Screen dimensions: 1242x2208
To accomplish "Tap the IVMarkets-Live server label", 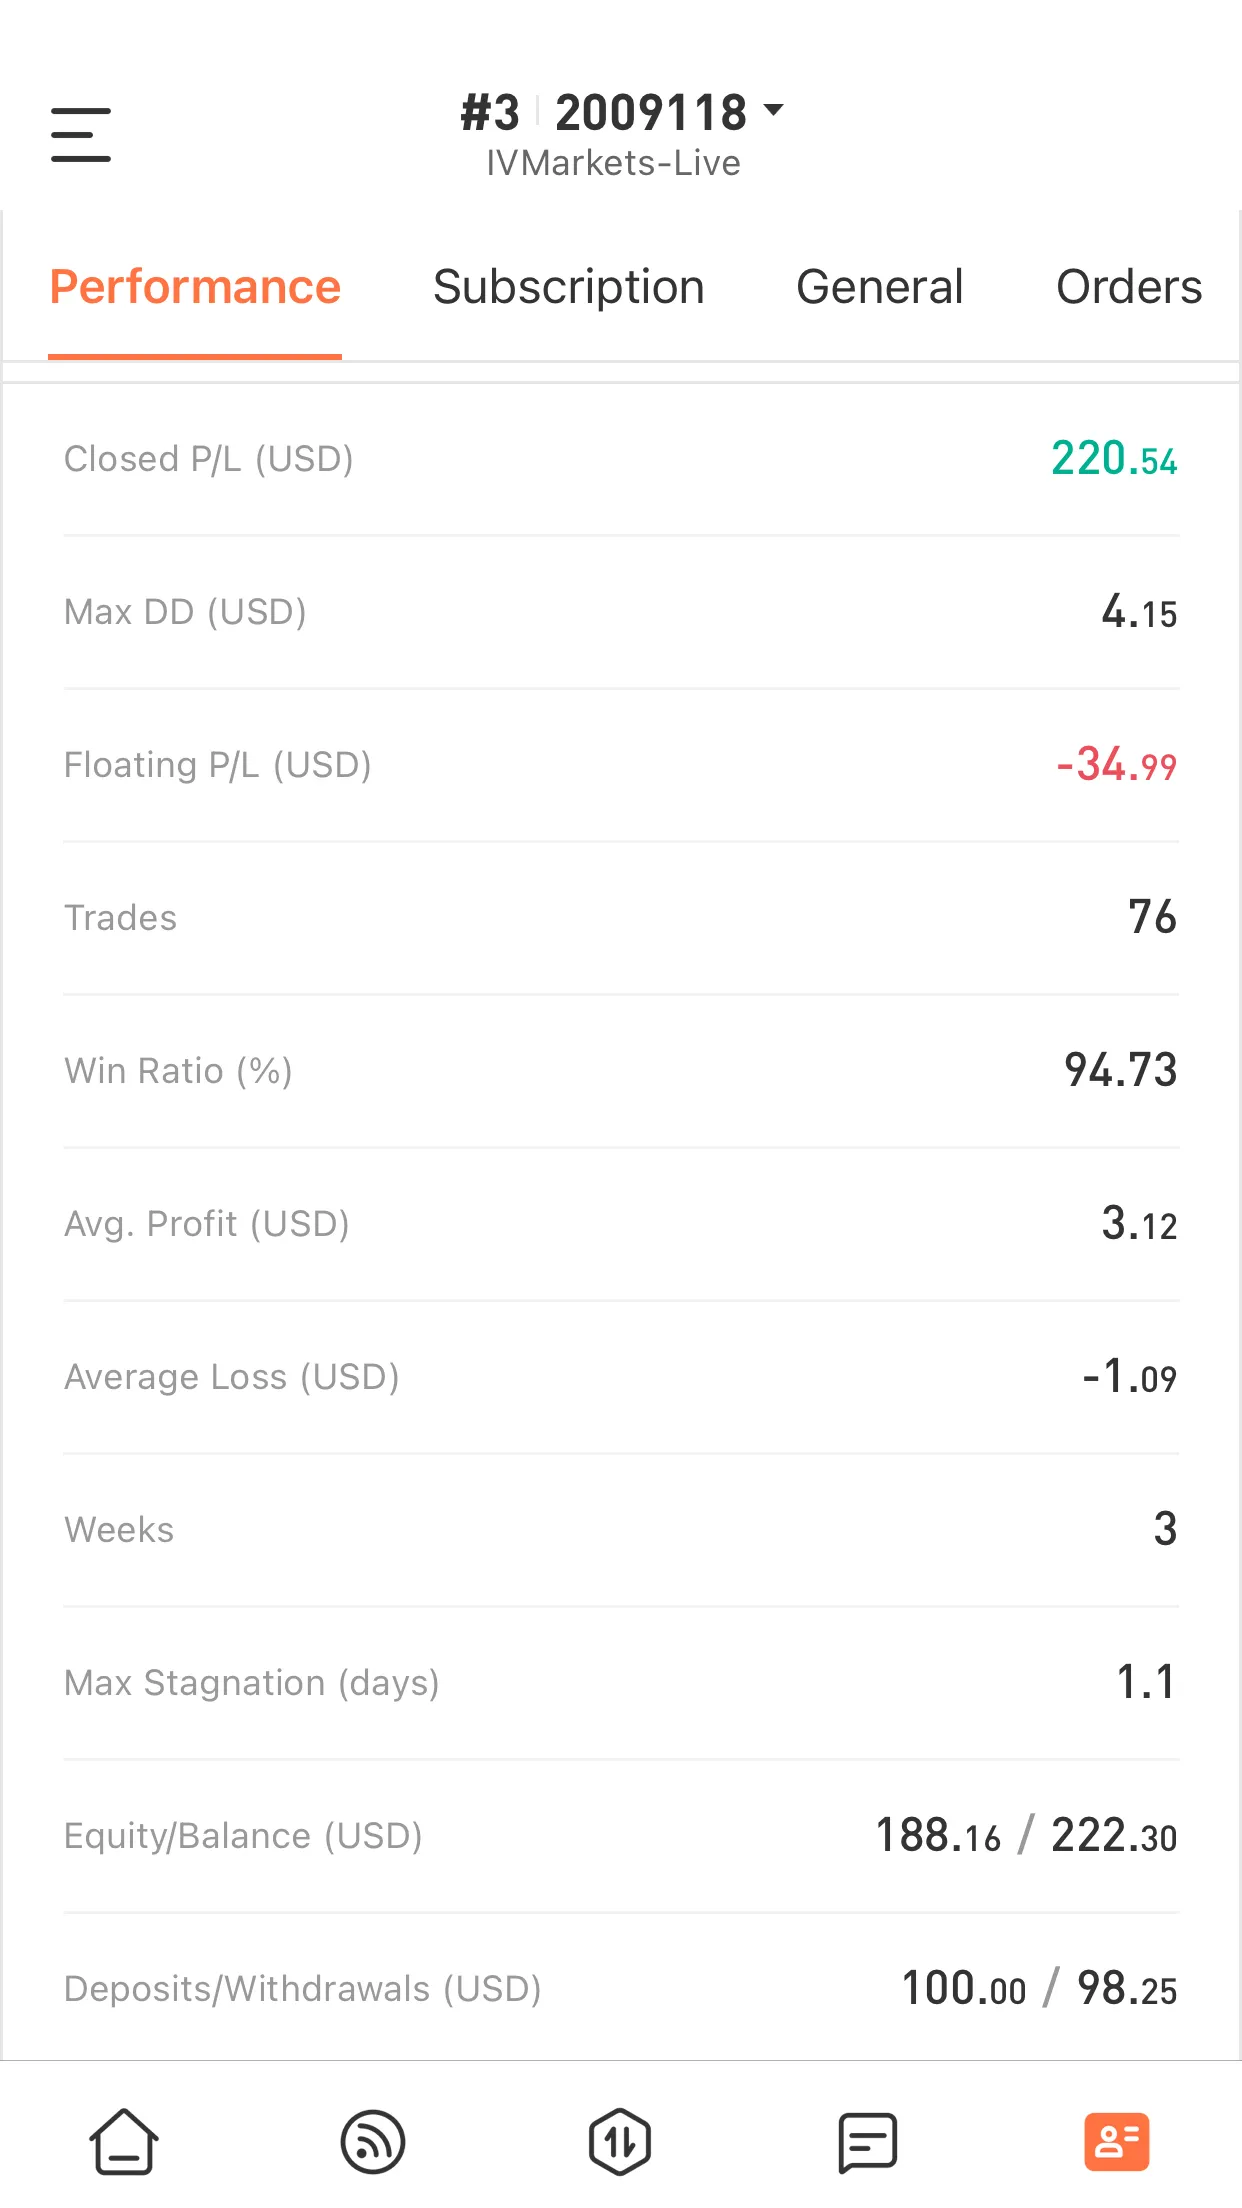I will click(x=613, y=163).
